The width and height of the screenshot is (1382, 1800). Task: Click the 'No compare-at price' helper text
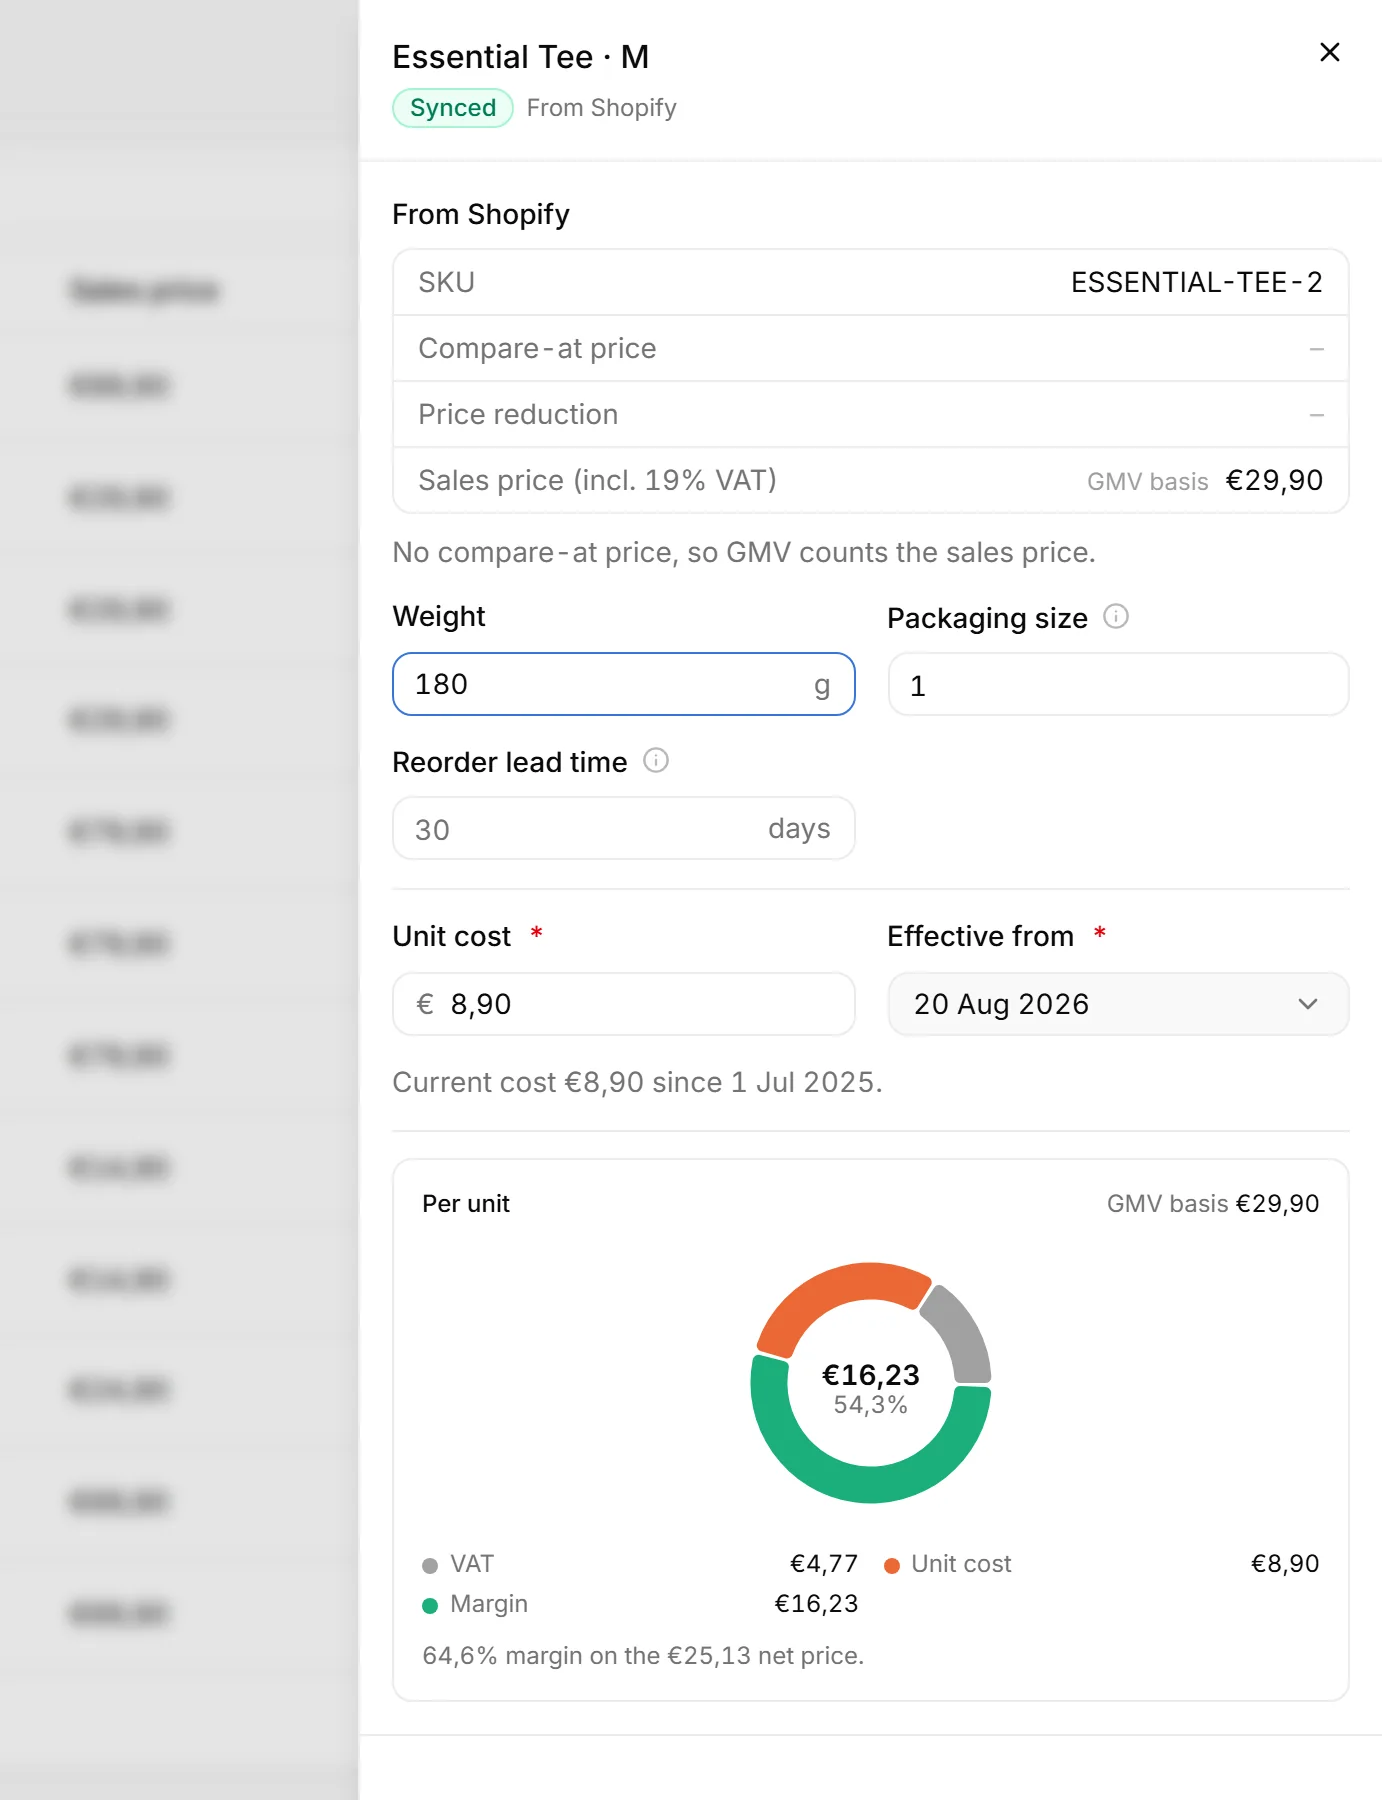click(x=744, y=552)
